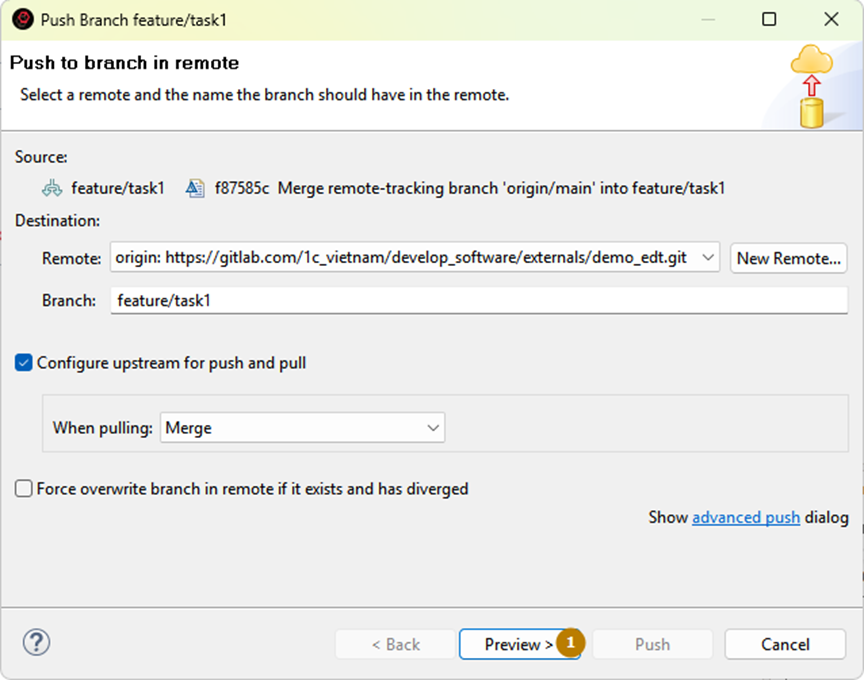Click the branch icon beside feature/task1 source
The height and width of the screenshot is (680, 864).
pyautogui.click(x=52, y=188)
